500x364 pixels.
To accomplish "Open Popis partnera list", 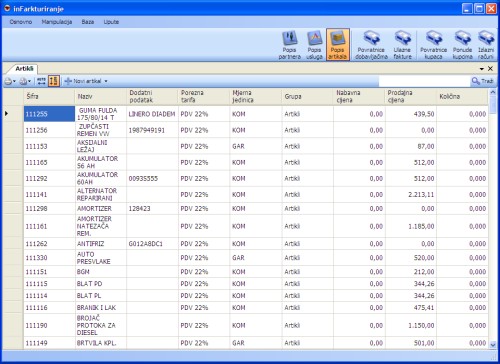I will [289, 45].
